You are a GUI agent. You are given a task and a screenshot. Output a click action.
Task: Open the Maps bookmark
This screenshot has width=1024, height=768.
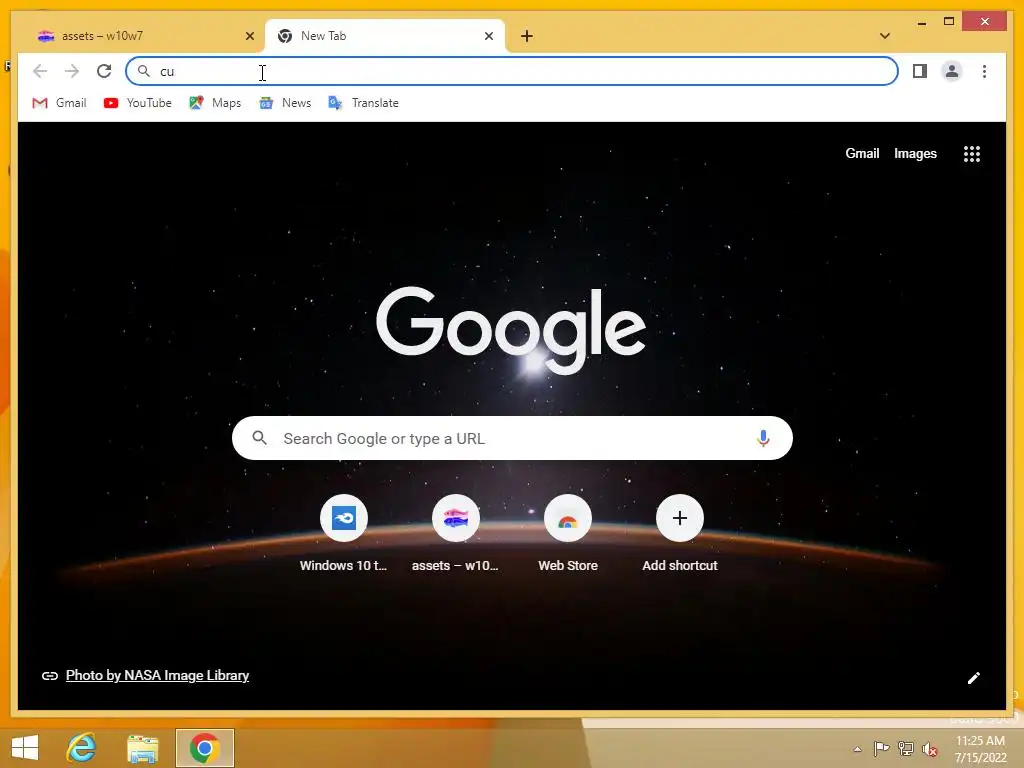point(216,103)
